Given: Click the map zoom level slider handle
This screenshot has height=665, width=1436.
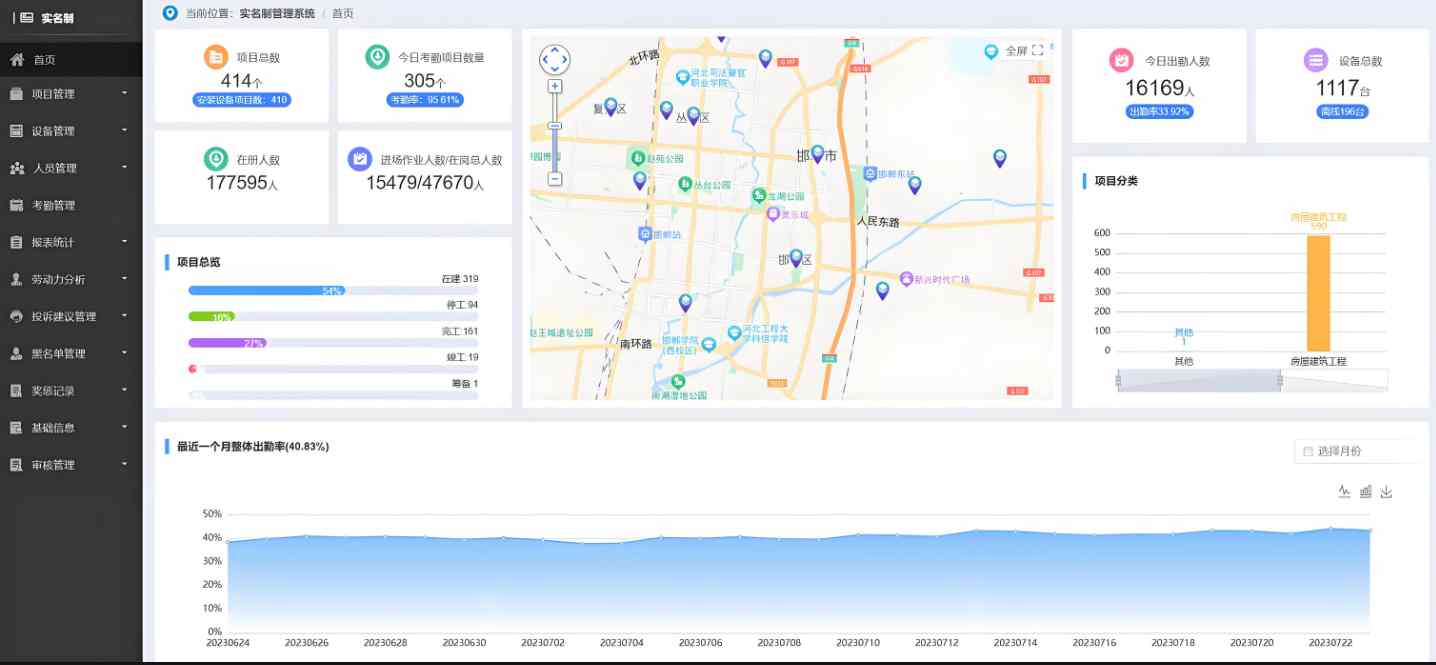Looking at the screenshot, I should 555,126.
